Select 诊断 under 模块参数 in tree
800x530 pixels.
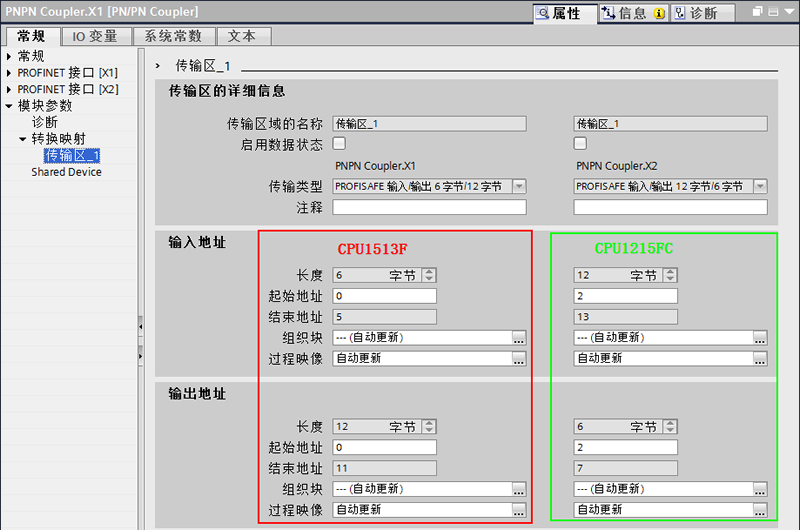point(45,122)
